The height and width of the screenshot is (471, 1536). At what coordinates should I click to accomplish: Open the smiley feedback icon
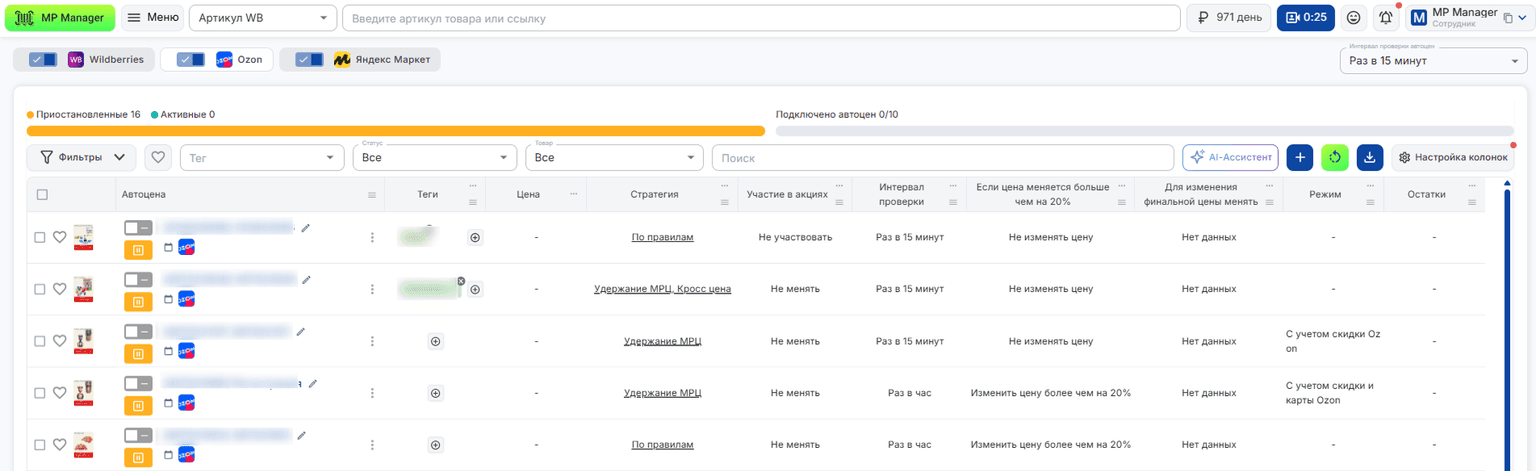1354,18
